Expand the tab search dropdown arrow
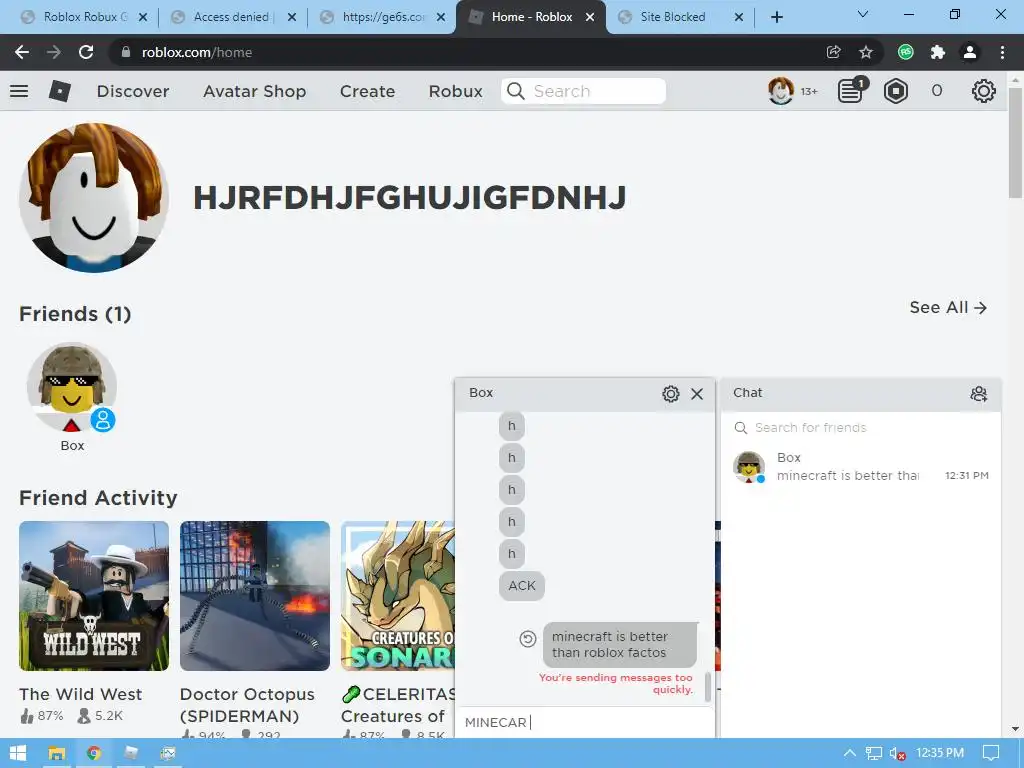The image size is (1024, 768). click(x=863, y=14)
